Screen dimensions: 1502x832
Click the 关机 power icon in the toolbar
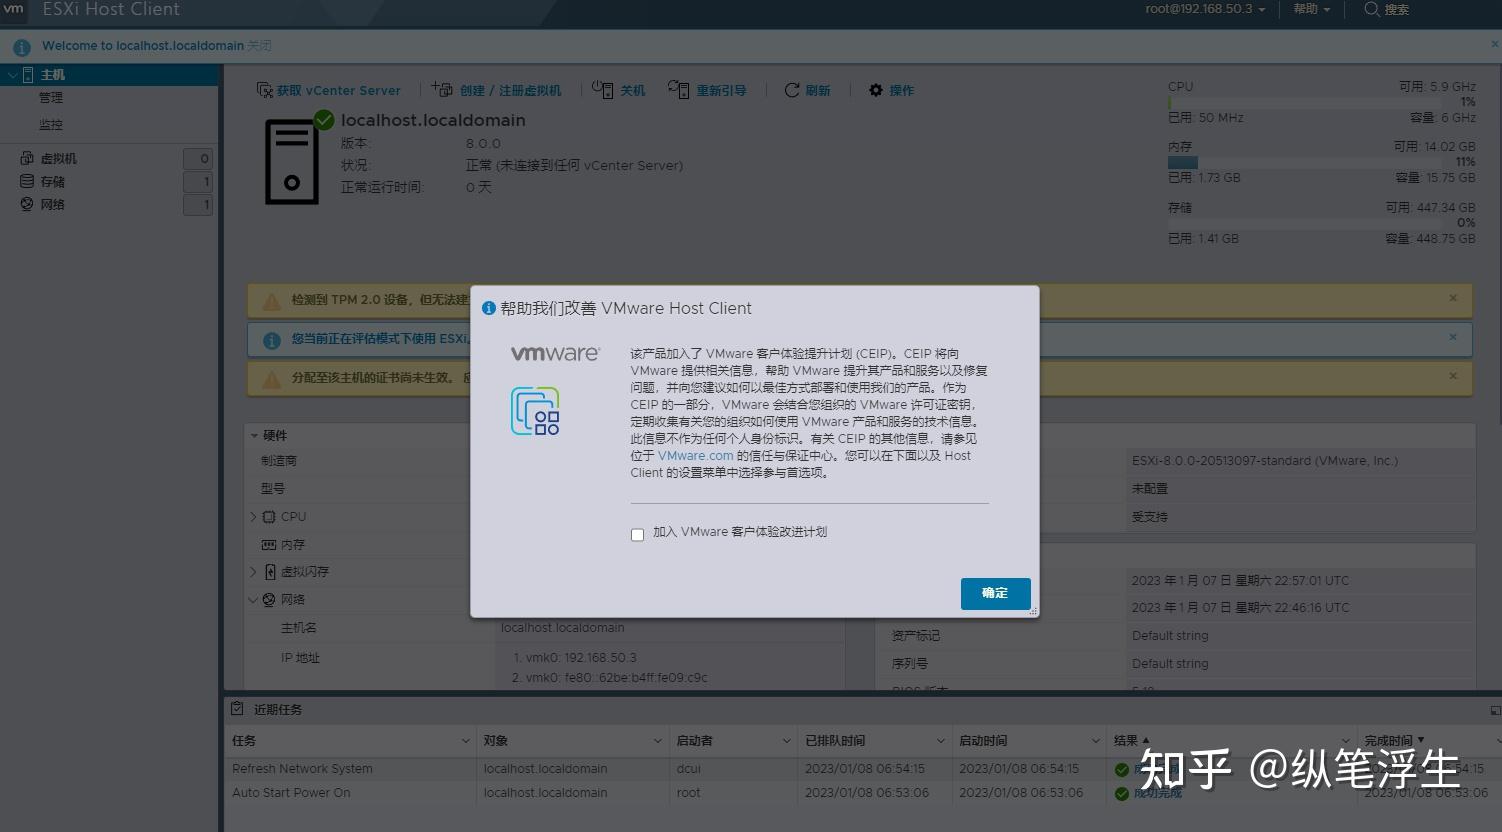pos(602,90)
